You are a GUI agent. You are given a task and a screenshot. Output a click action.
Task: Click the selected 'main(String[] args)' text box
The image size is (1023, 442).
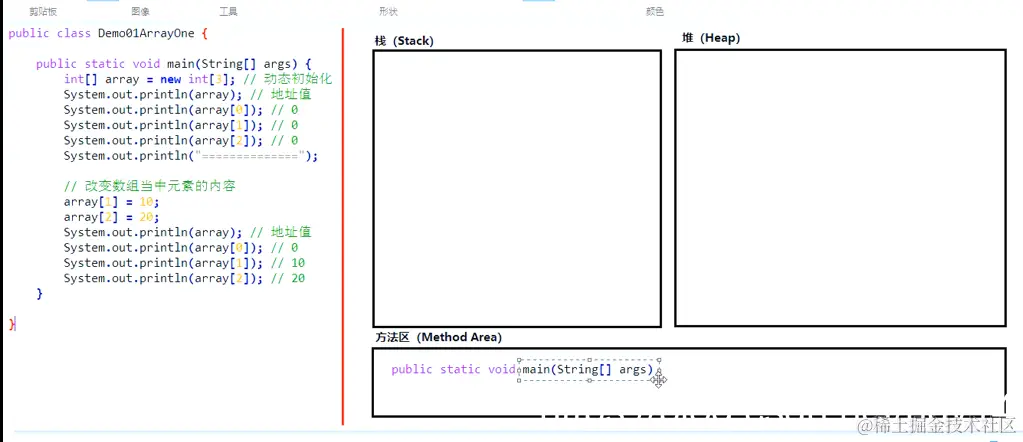[x=588, y=370]
